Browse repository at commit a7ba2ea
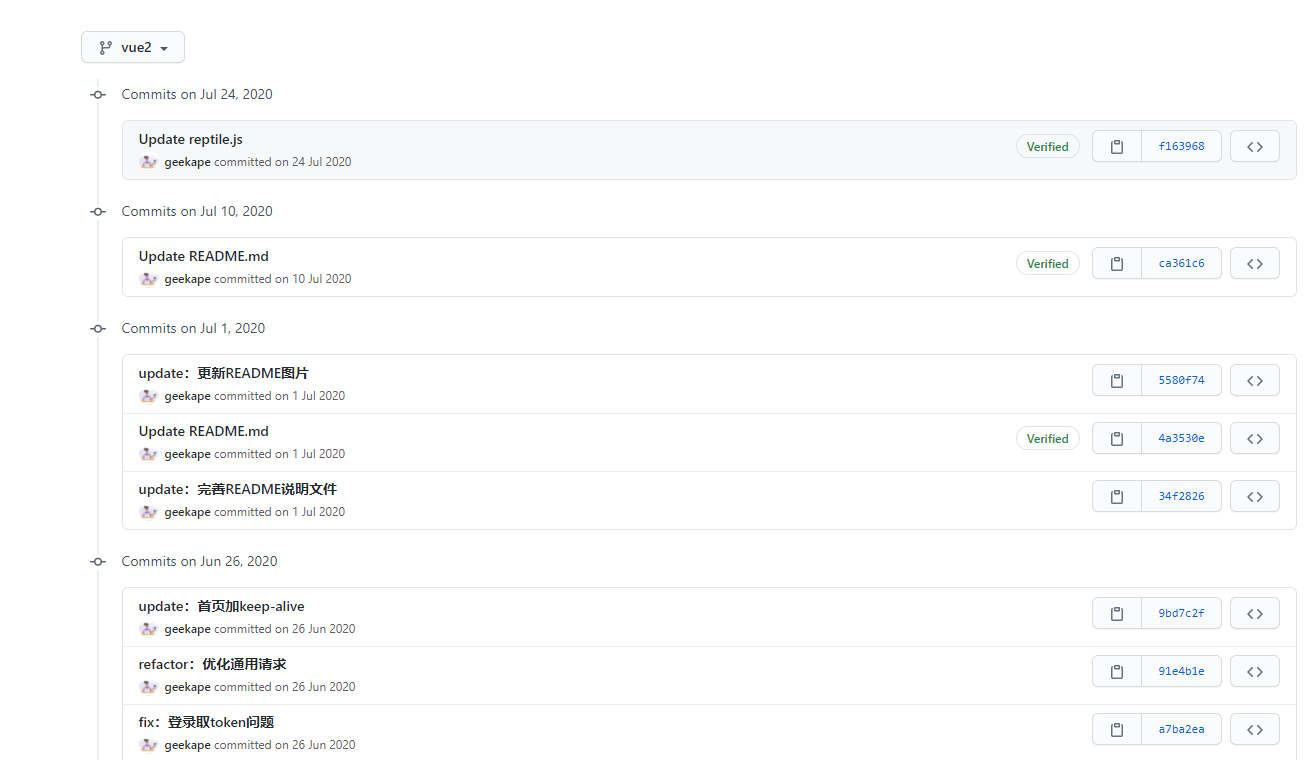Image resolution: width=1315 pixels, height=760 pixels. (x=1255, y=729)
